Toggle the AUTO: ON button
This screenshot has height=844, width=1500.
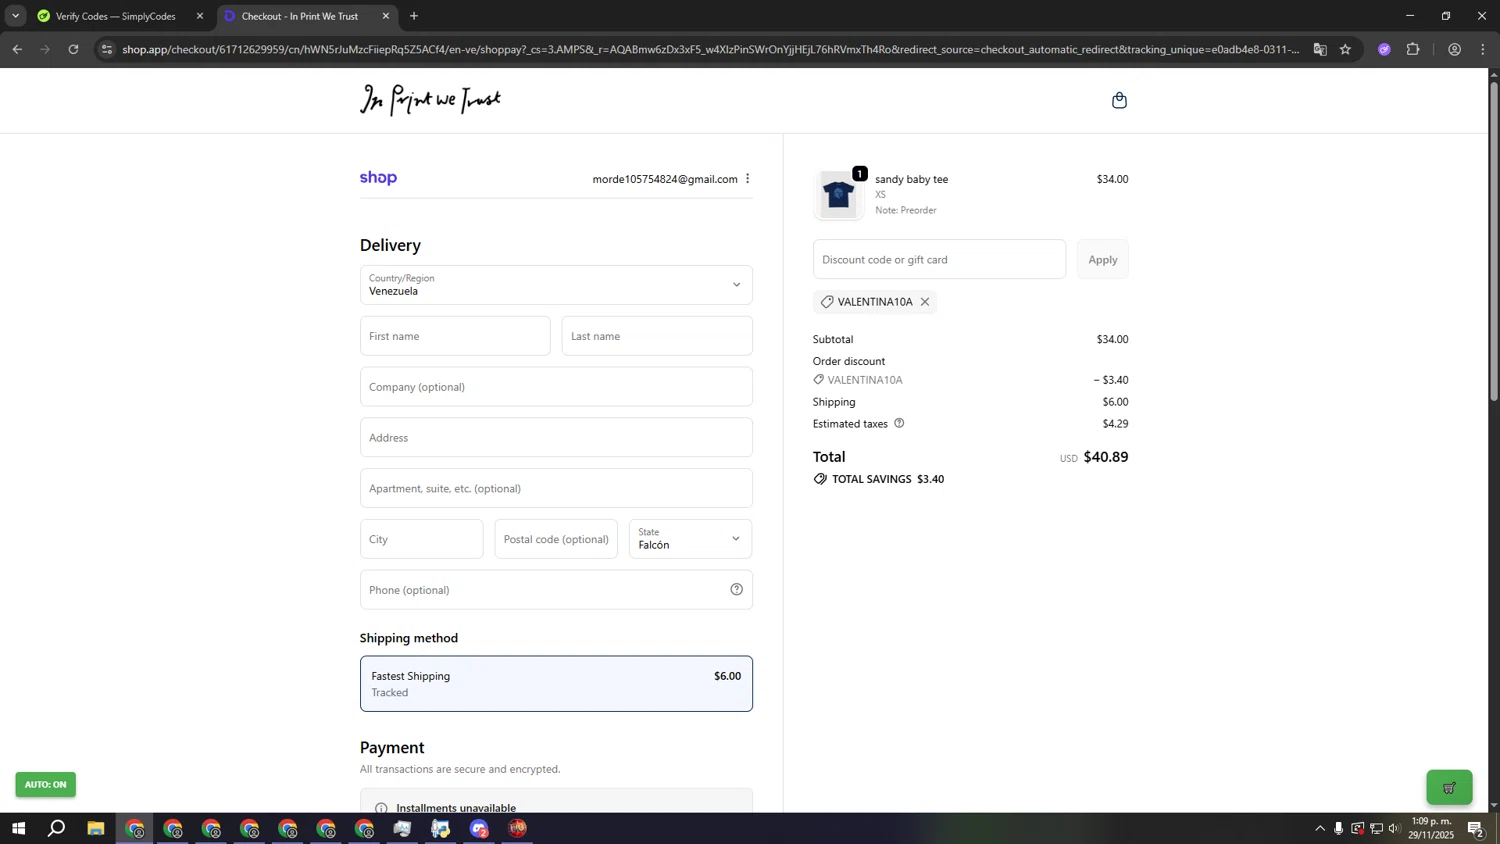point(45,784)
